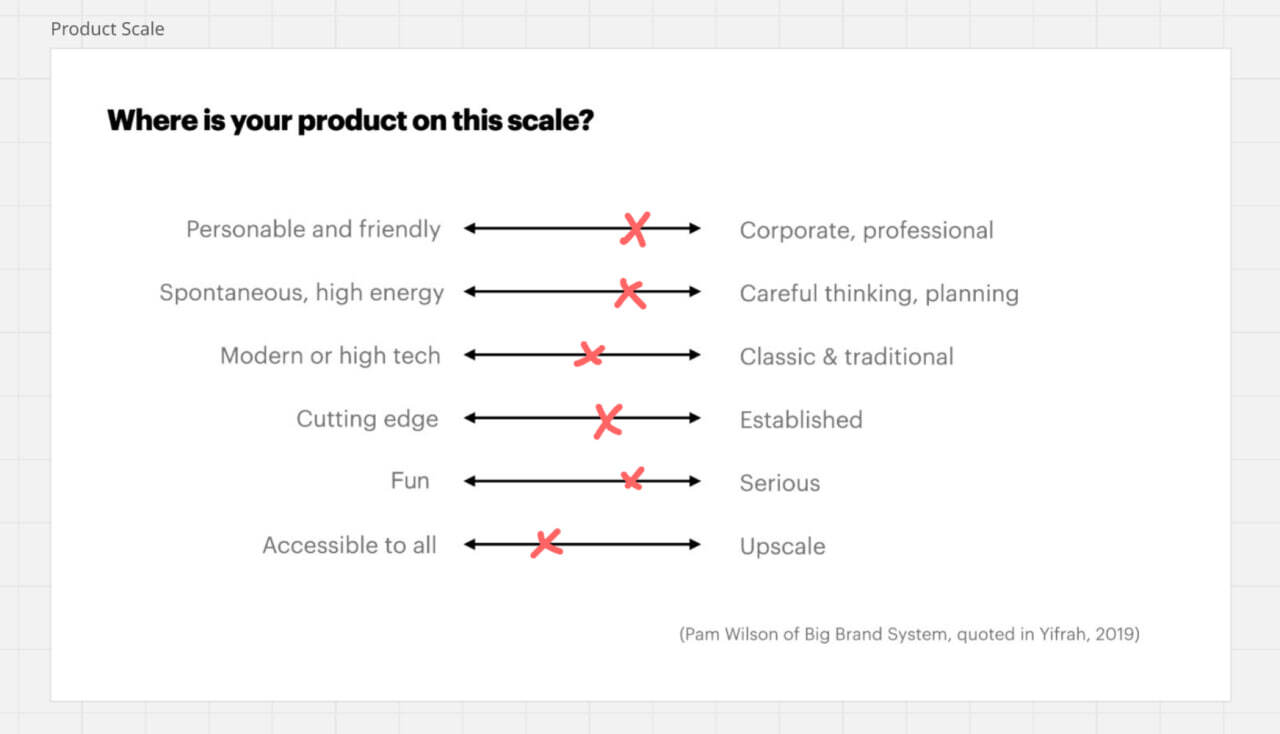The height and width of the screenshot is (734, 1280).
Task: Select the red X on the Fun–Serious scale
Action: pyautogui.click(x=632, y=479)
